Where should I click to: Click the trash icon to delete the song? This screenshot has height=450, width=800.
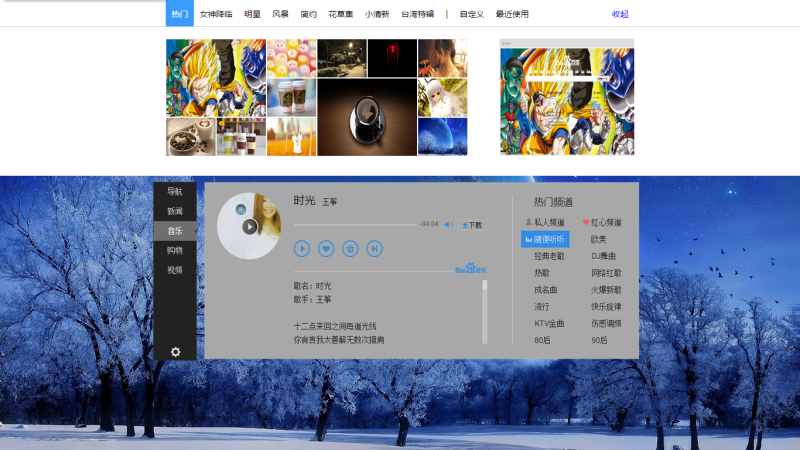click(350, 248)
